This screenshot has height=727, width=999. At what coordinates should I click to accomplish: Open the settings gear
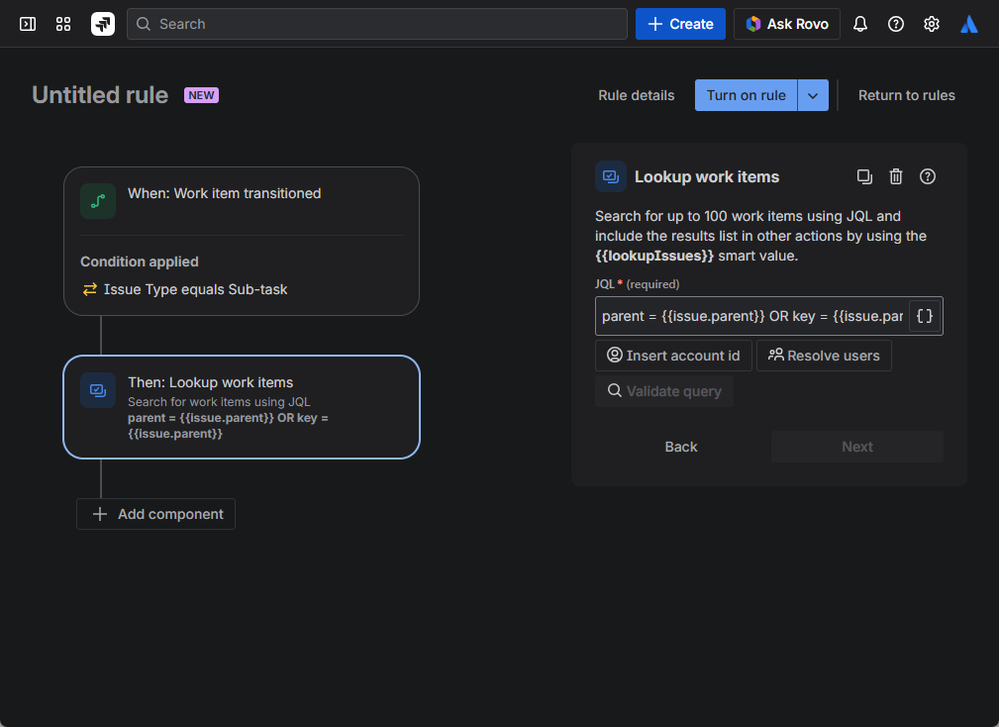[x=931, y=24]
